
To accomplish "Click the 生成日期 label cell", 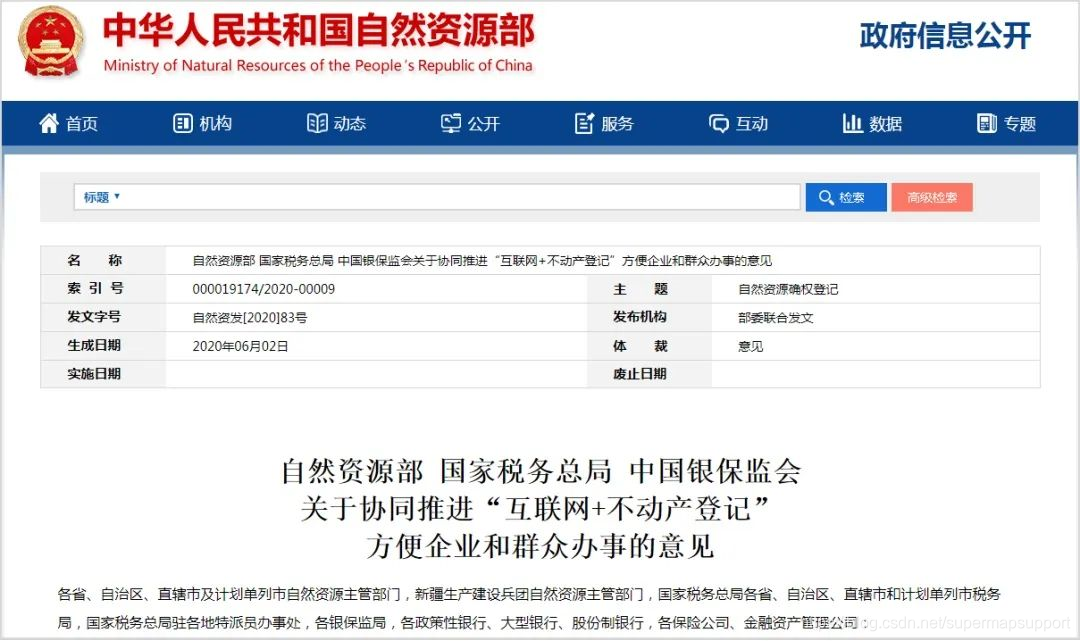I will click(x=103, y=346).
